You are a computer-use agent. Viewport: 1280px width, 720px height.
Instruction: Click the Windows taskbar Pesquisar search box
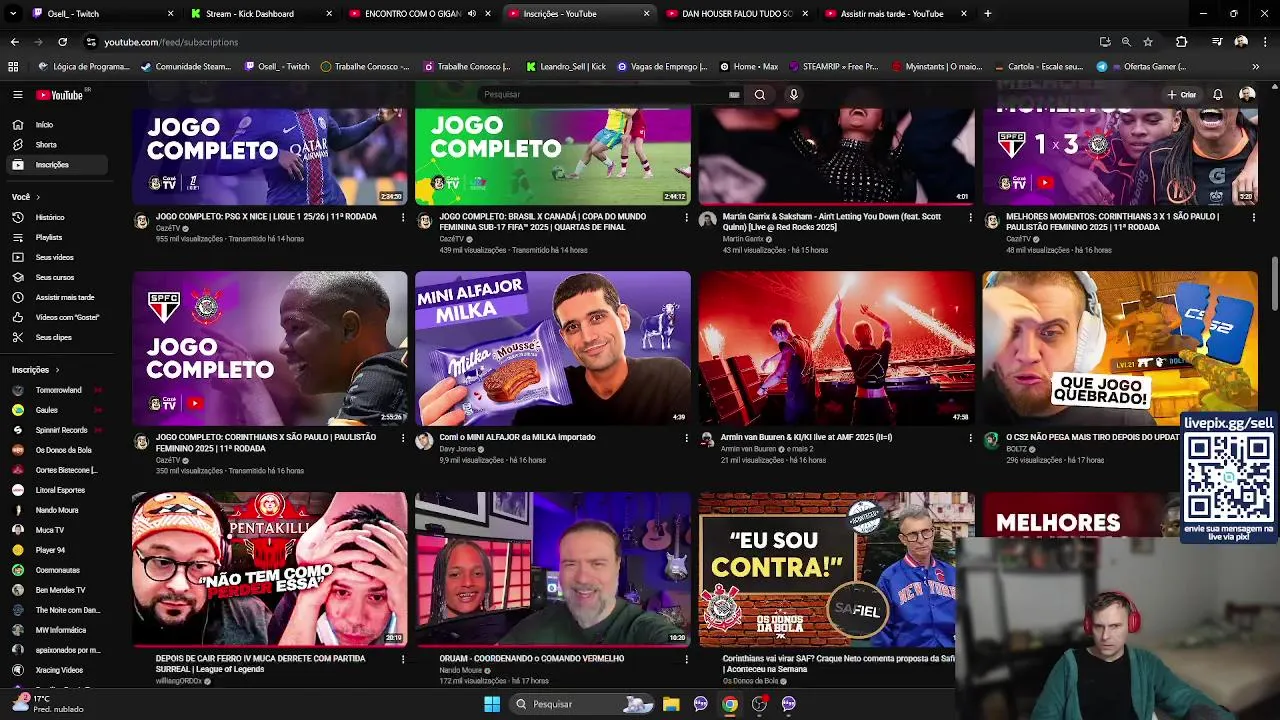pos(583,704)
